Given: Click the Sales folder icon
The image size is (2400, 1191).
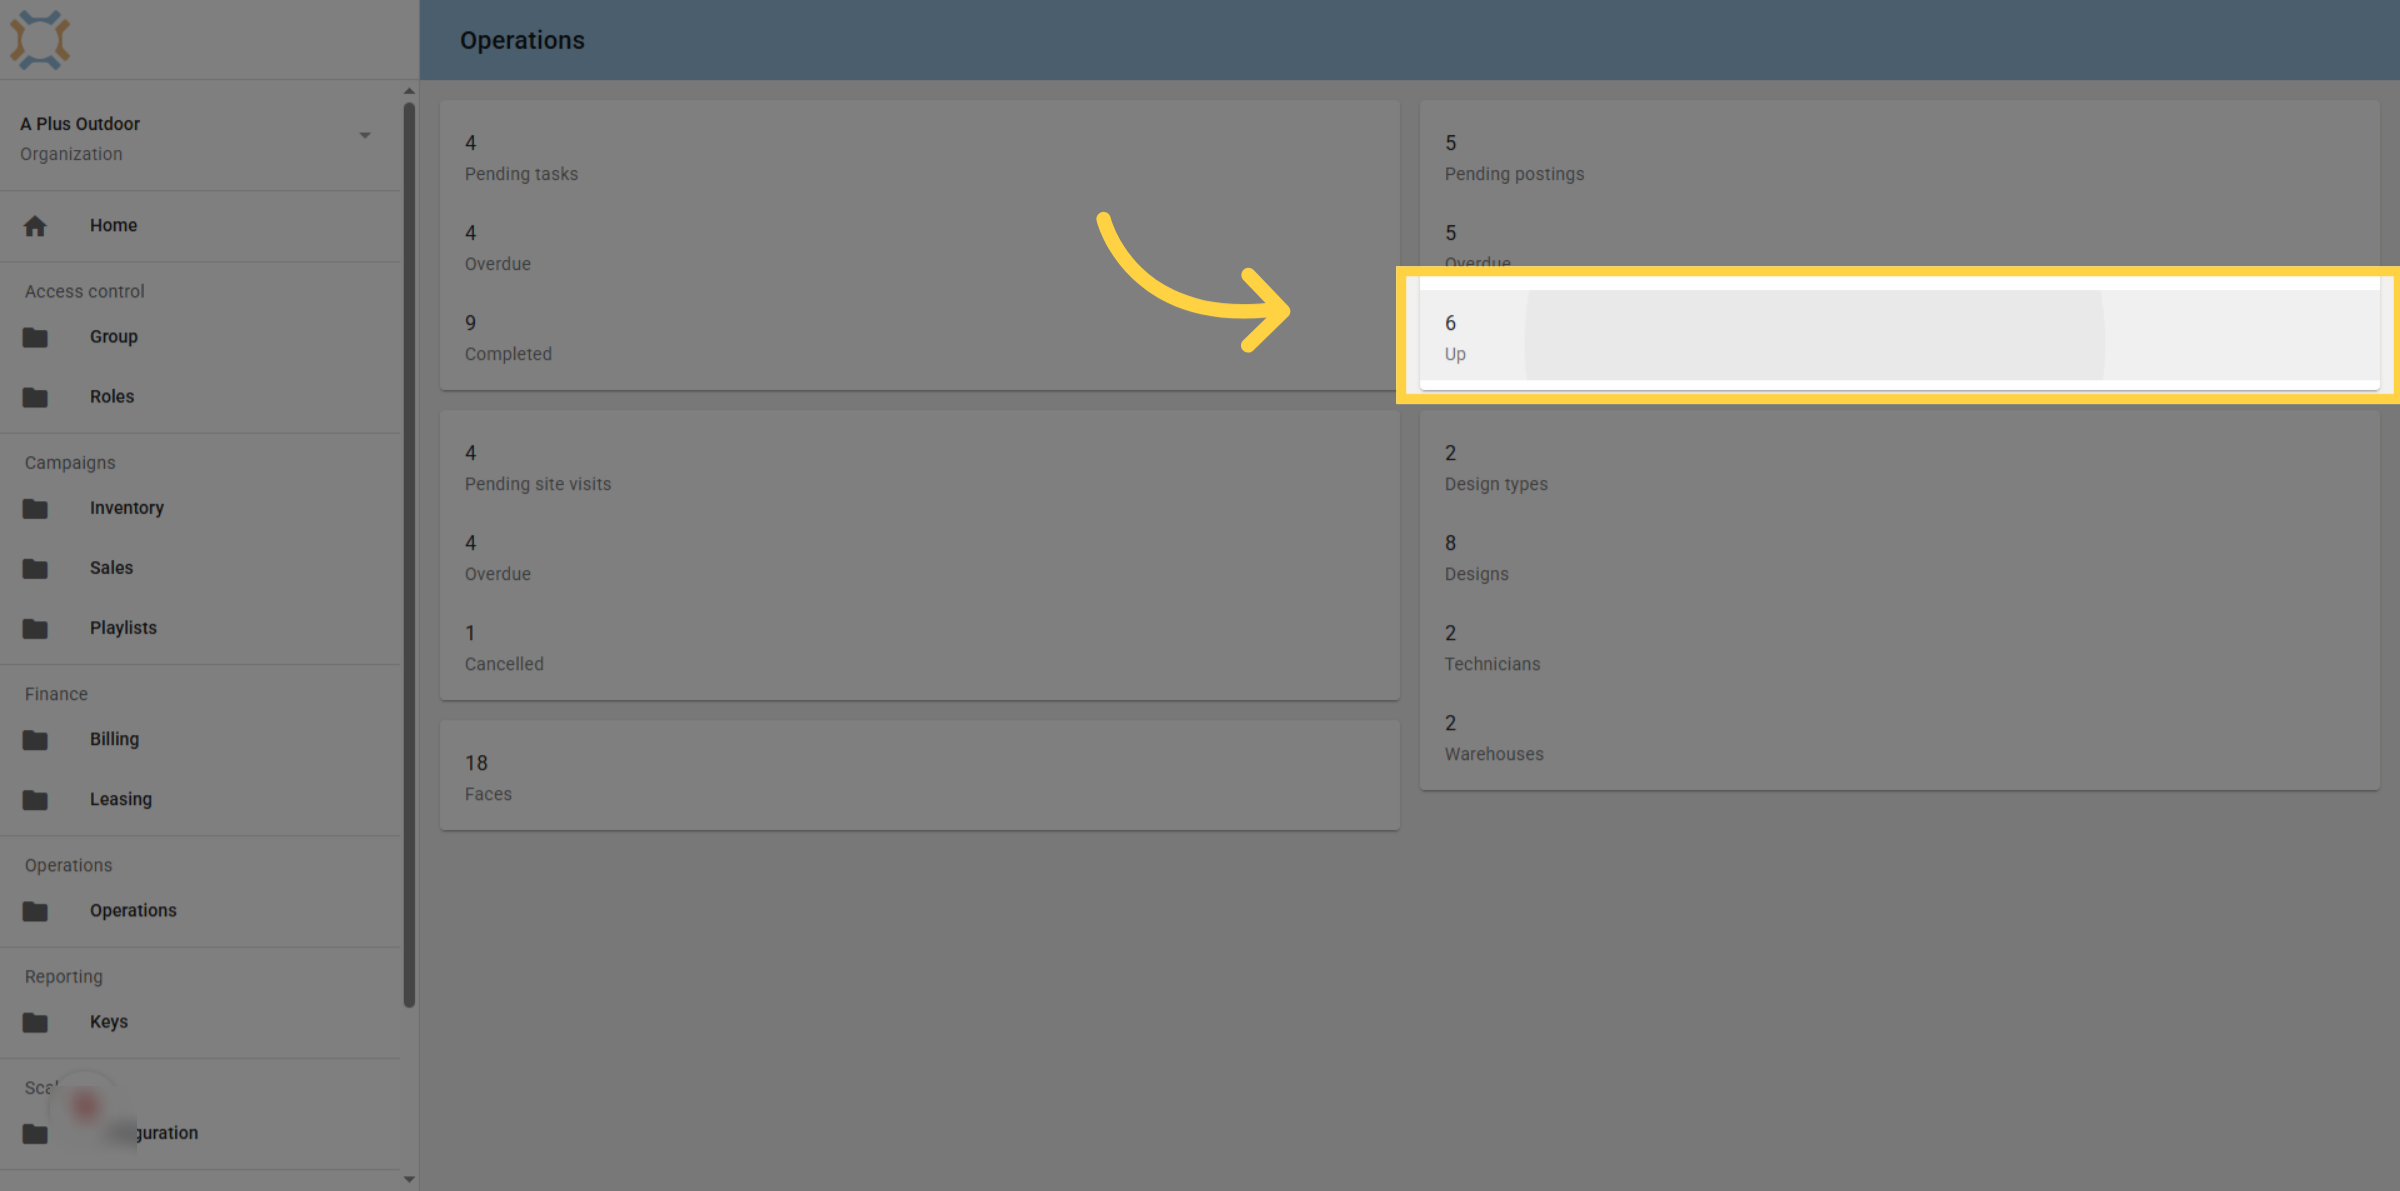Looking at the screenshot, I should point(35,568).
